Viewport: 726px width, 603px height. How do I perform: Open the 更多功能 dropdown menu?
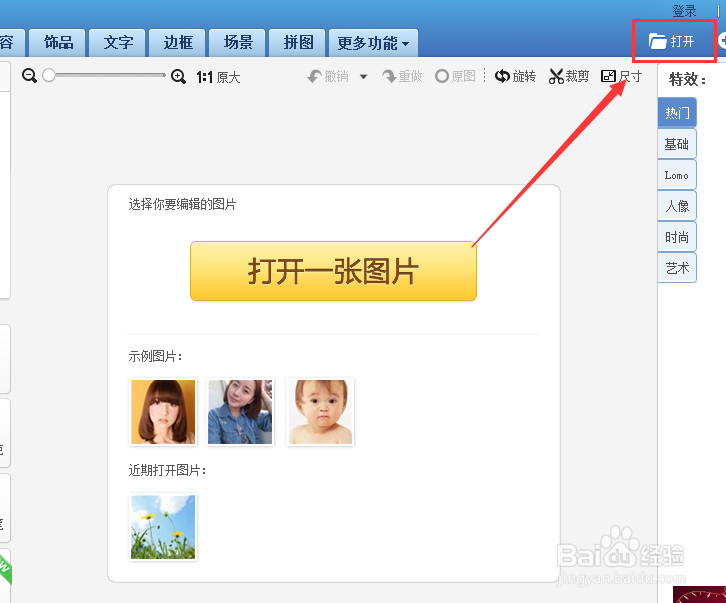coord(373,43)
